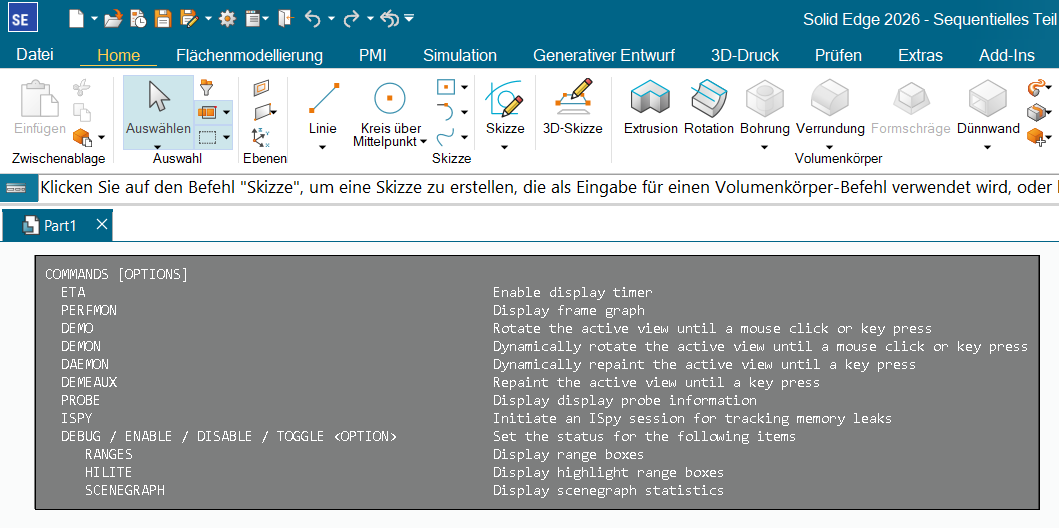Undo the last action
Image resolution: width=1059 pixels, height=528 pixels.
pos(312,19)
